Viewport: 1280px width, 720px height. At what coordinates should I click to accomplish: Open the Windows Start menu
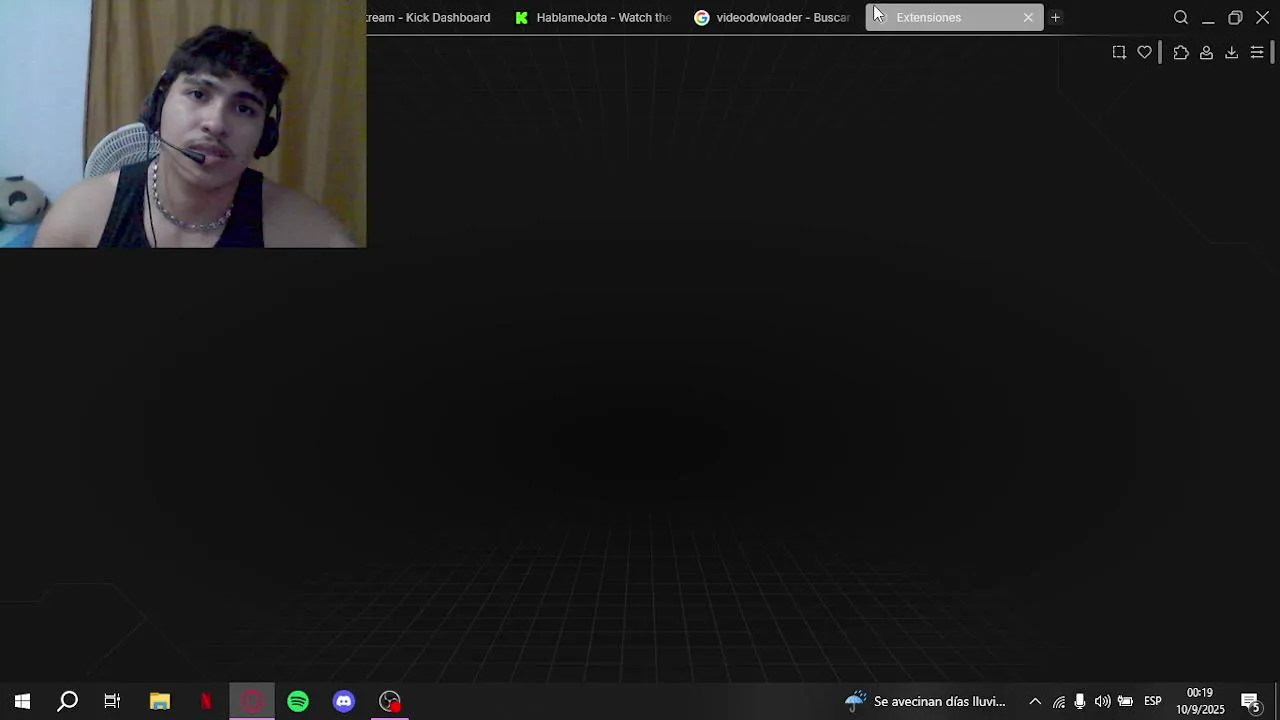click(22, 701)
